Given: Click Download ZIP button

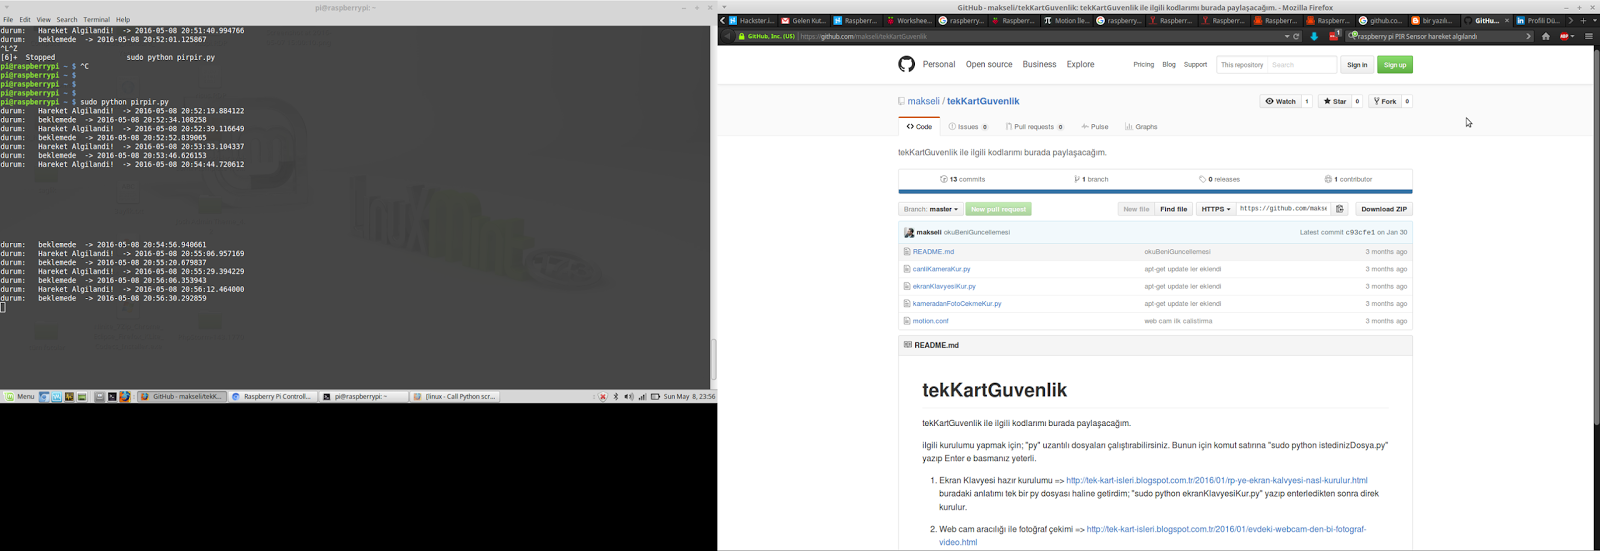Looking at the screenshot, I should pyautogui.click(x=1384, y=209).
